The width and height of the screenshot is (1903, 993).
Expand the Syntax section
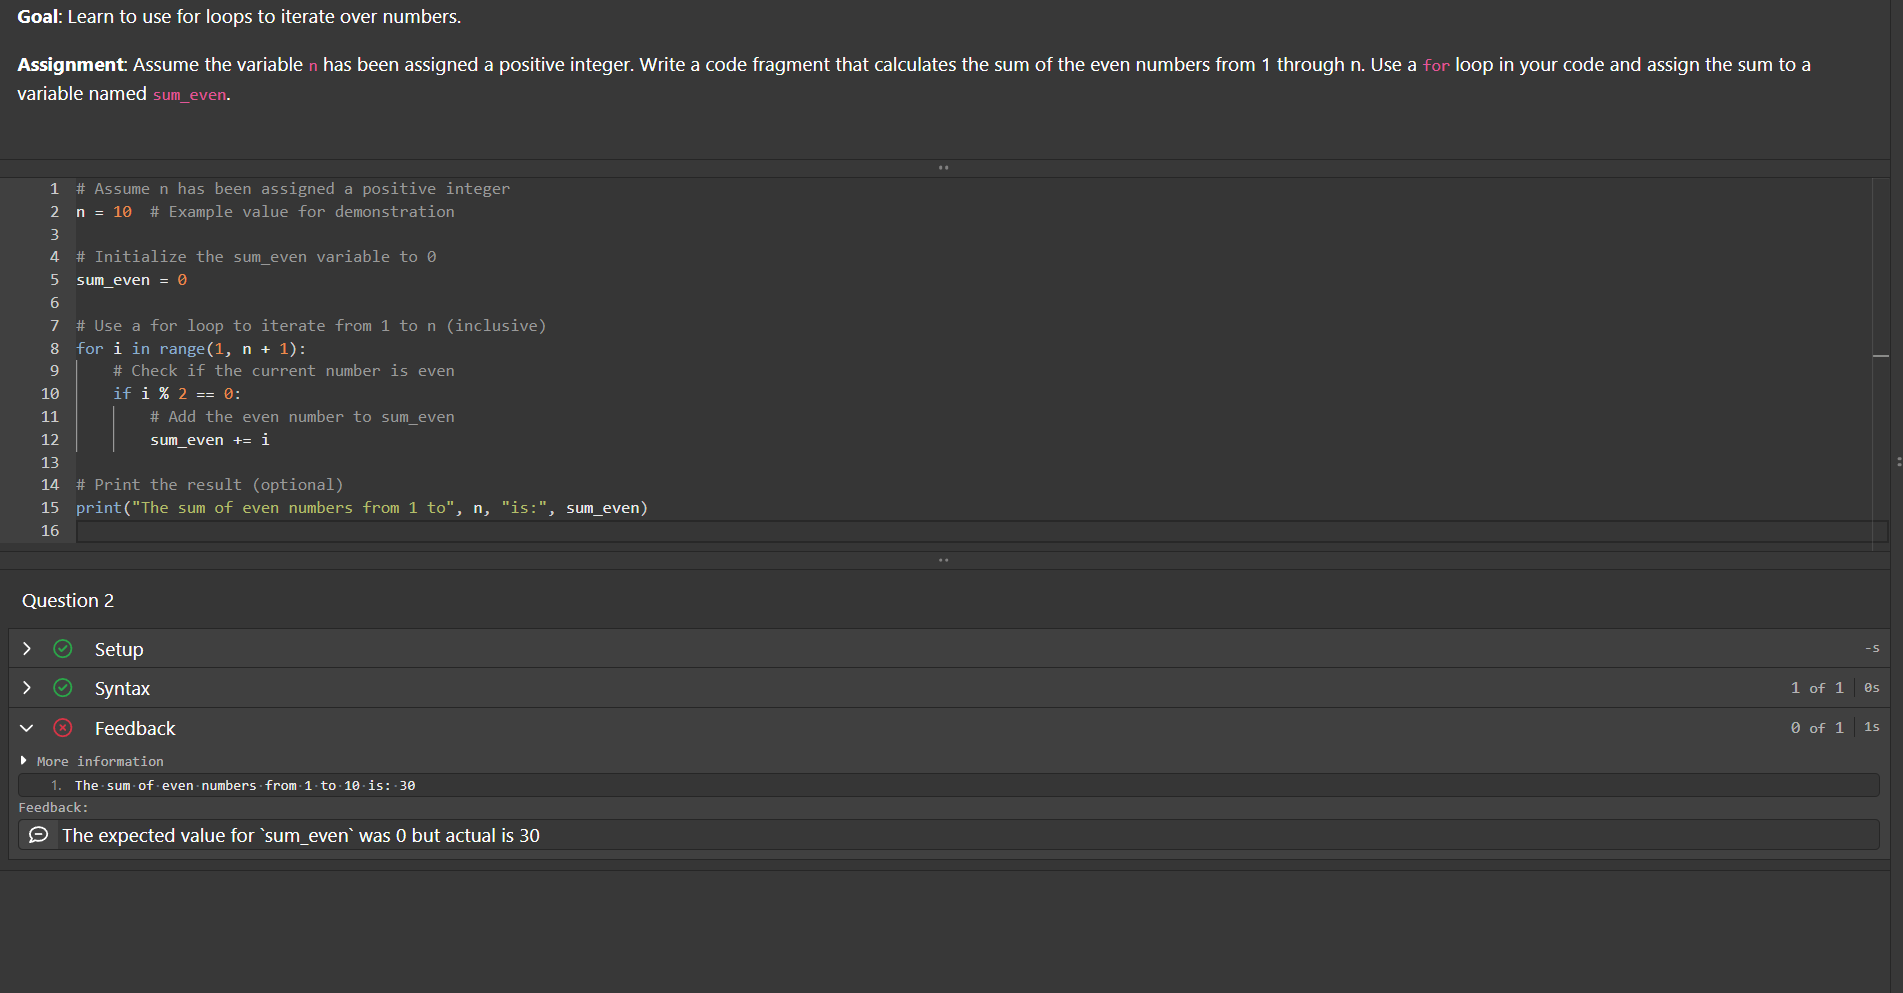pyautogui.click(x=26, y=688)
